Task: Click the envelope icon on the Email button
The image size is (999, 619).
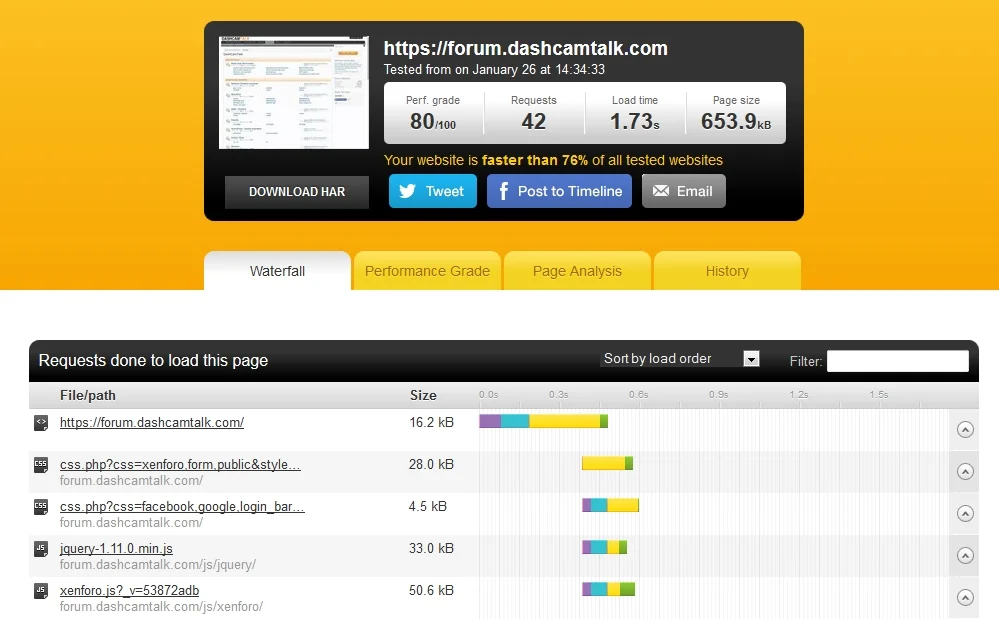Action: (x=661, y=191)
